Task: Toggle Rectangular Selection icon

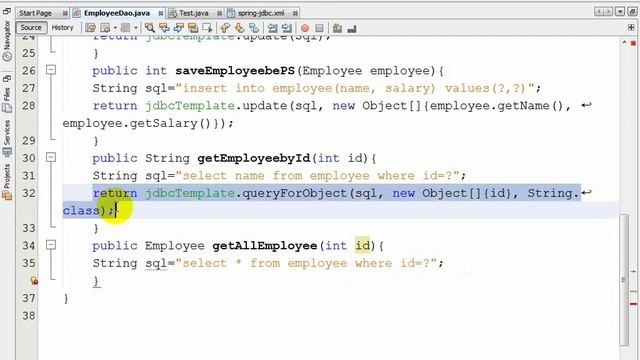Action: [207, 28]
